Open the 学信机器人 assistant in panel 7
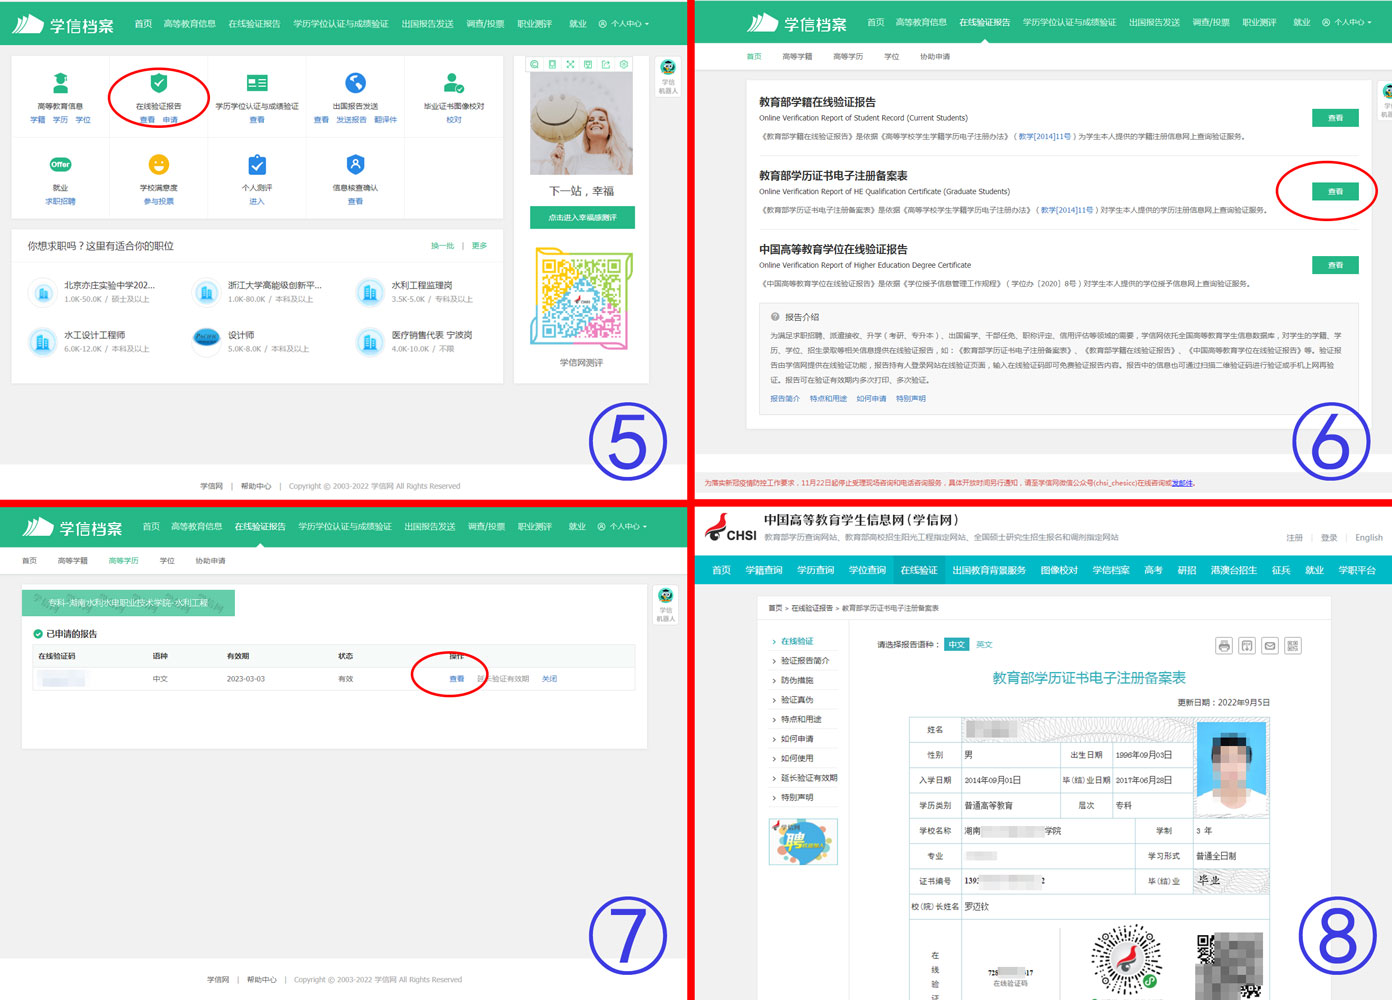This screenshot has height=1000, width=1392. point(666,603)
